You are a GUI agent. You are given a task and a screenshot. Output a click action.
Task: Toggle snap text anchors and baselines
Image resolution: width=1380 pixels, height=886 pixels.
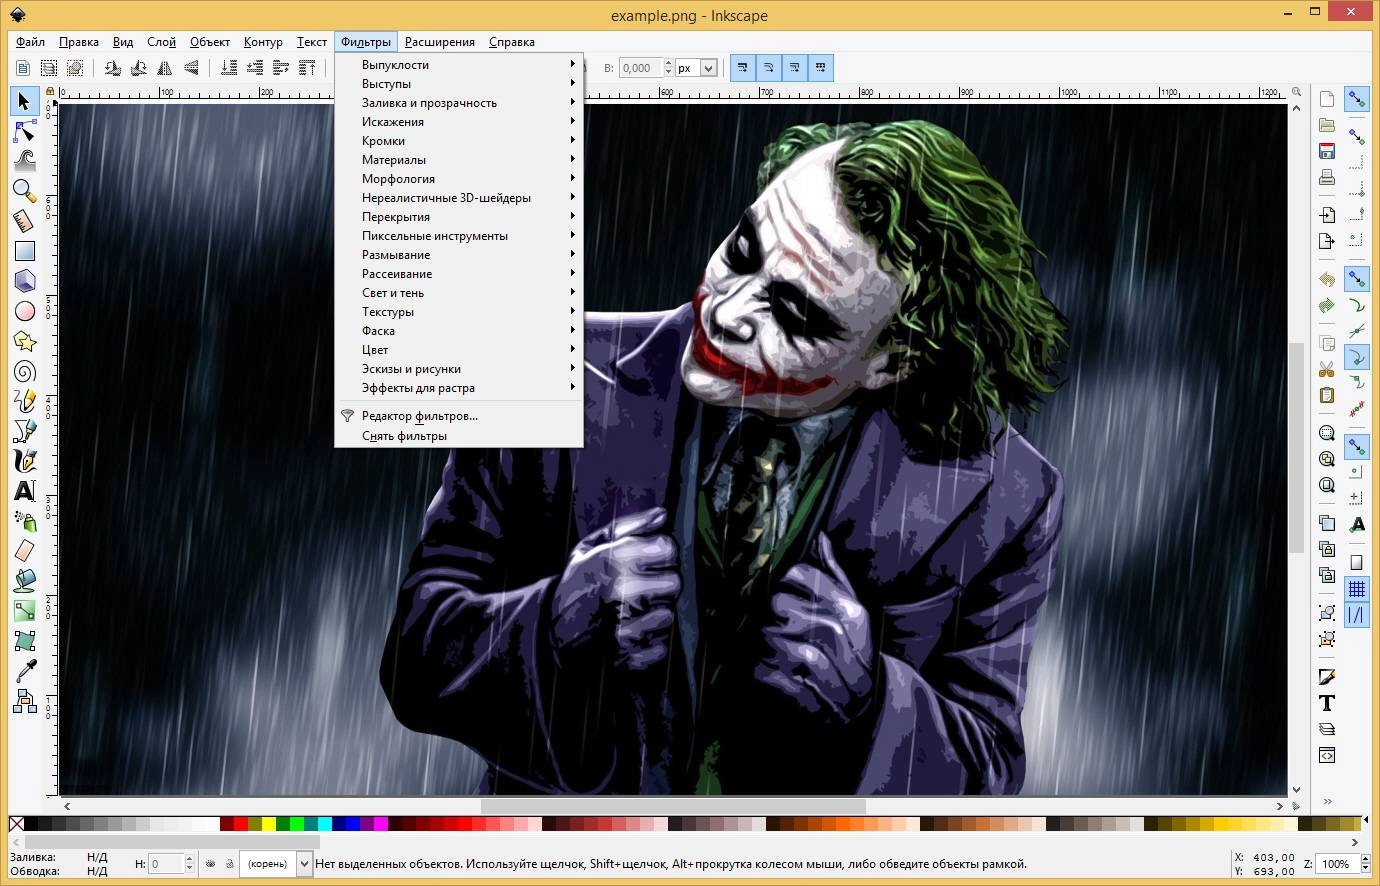(1357, 525)
